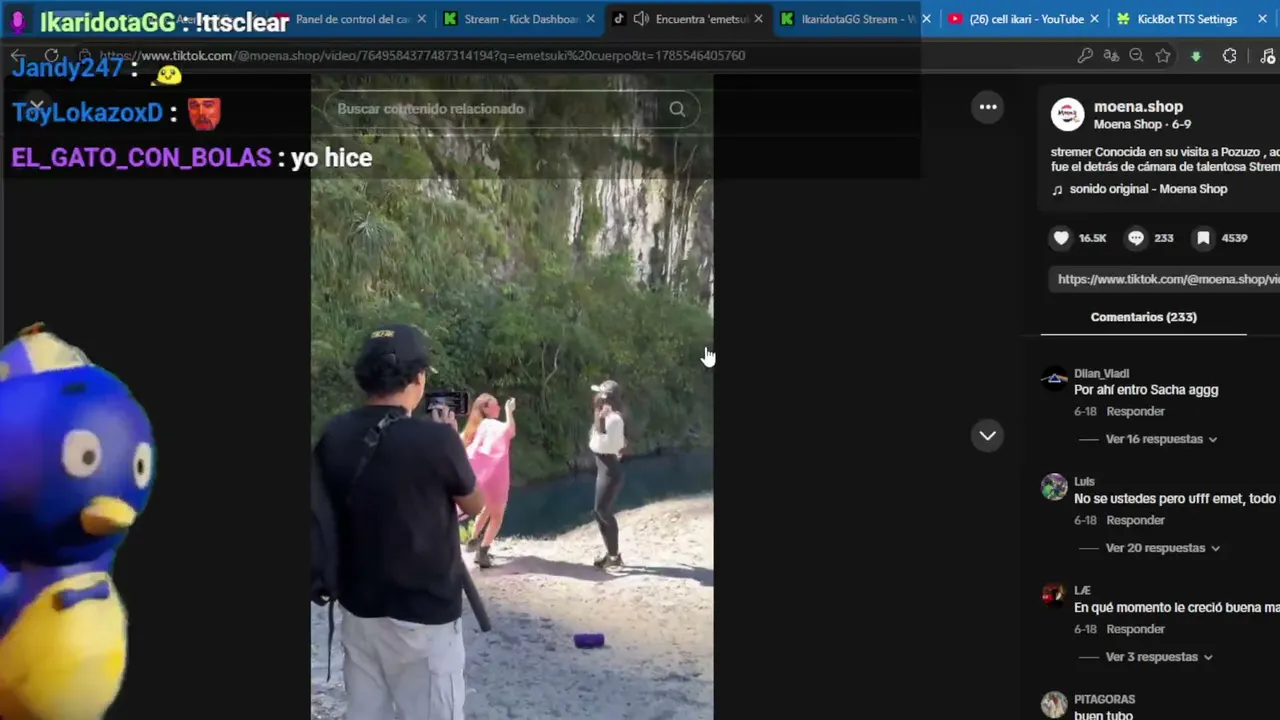Open Dilan_Vladi username link
Image resolution: width=1280 pixels, height=720 pixels.
coord(1101,374)
